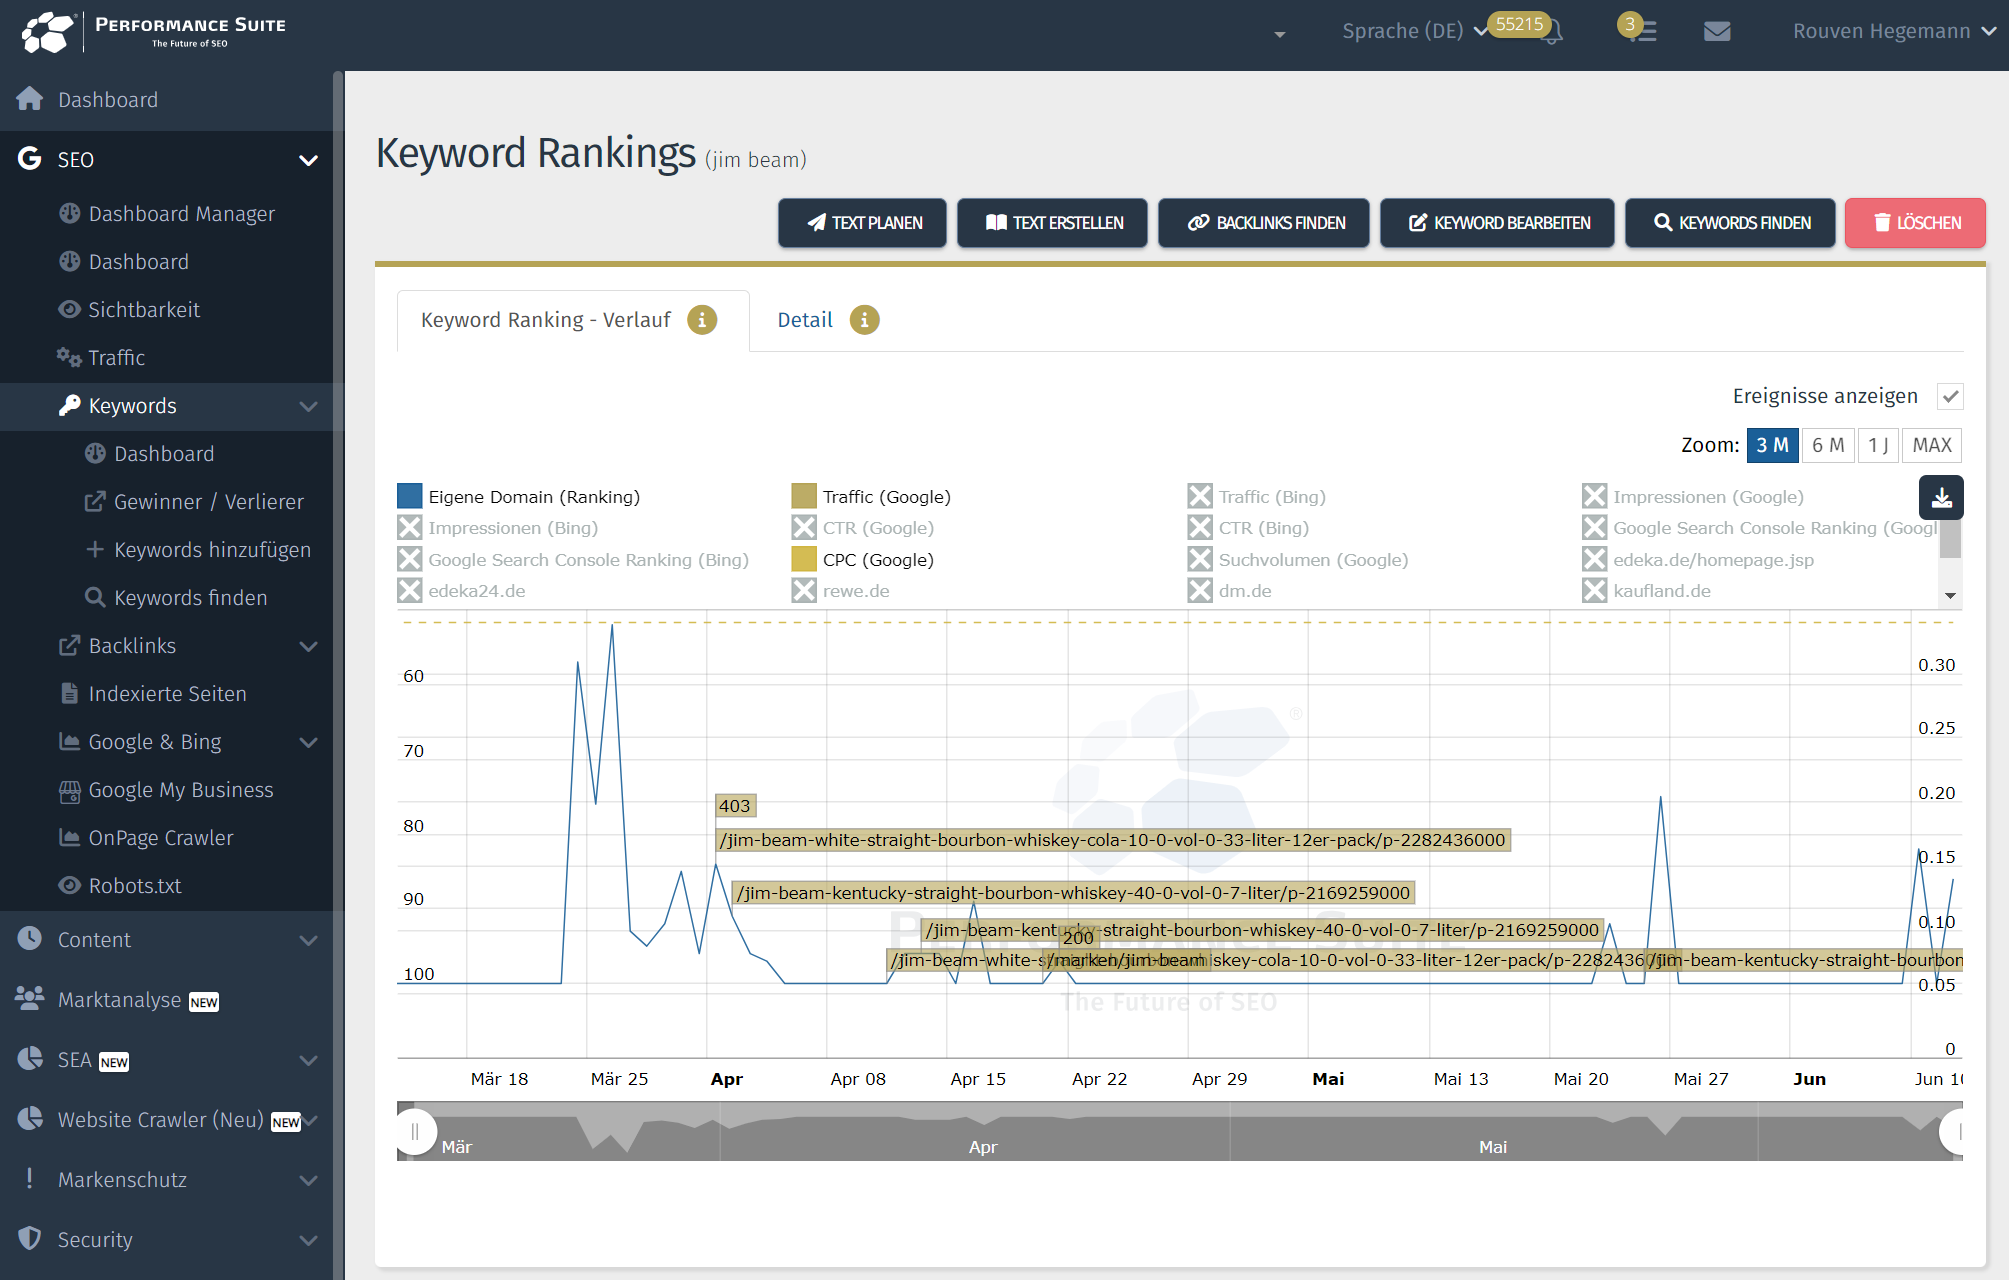
Task: Open the Sprache (DE) language dropdown
Action: tap(1414, 31)
